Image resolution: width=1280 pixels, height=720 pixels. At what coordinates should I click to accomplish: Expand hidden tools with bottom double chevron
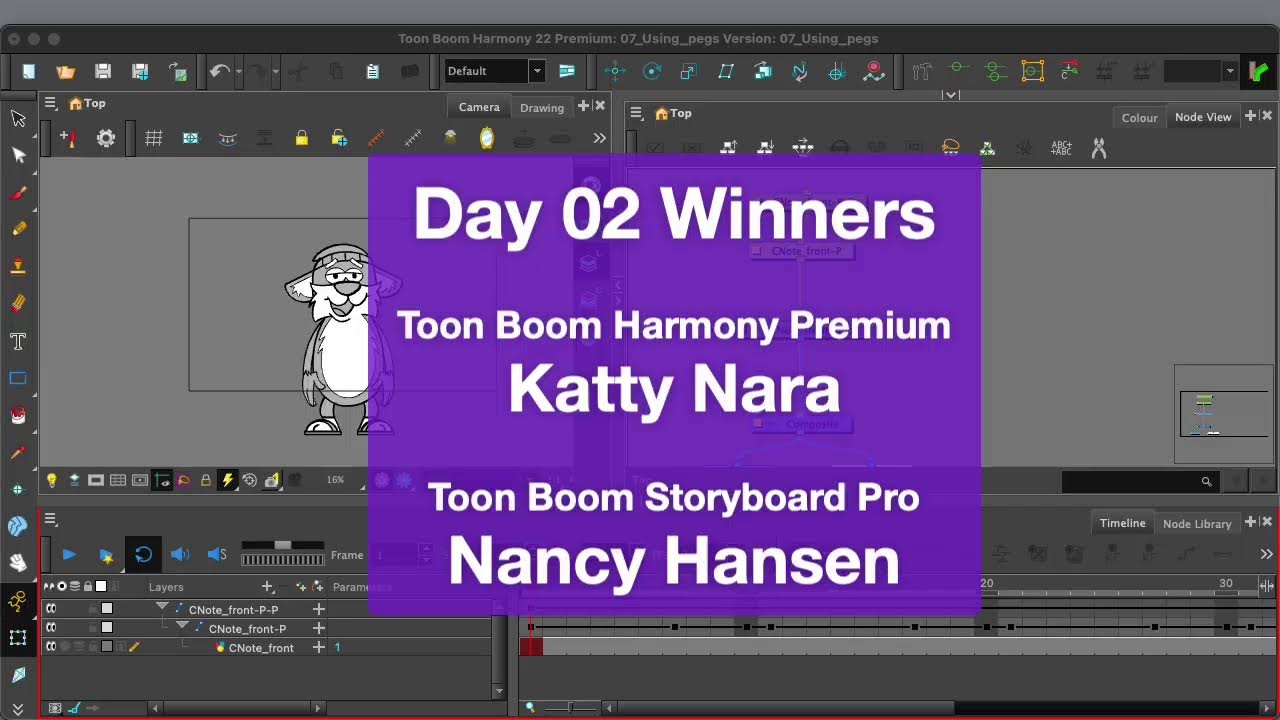click(x=18, y=709)
